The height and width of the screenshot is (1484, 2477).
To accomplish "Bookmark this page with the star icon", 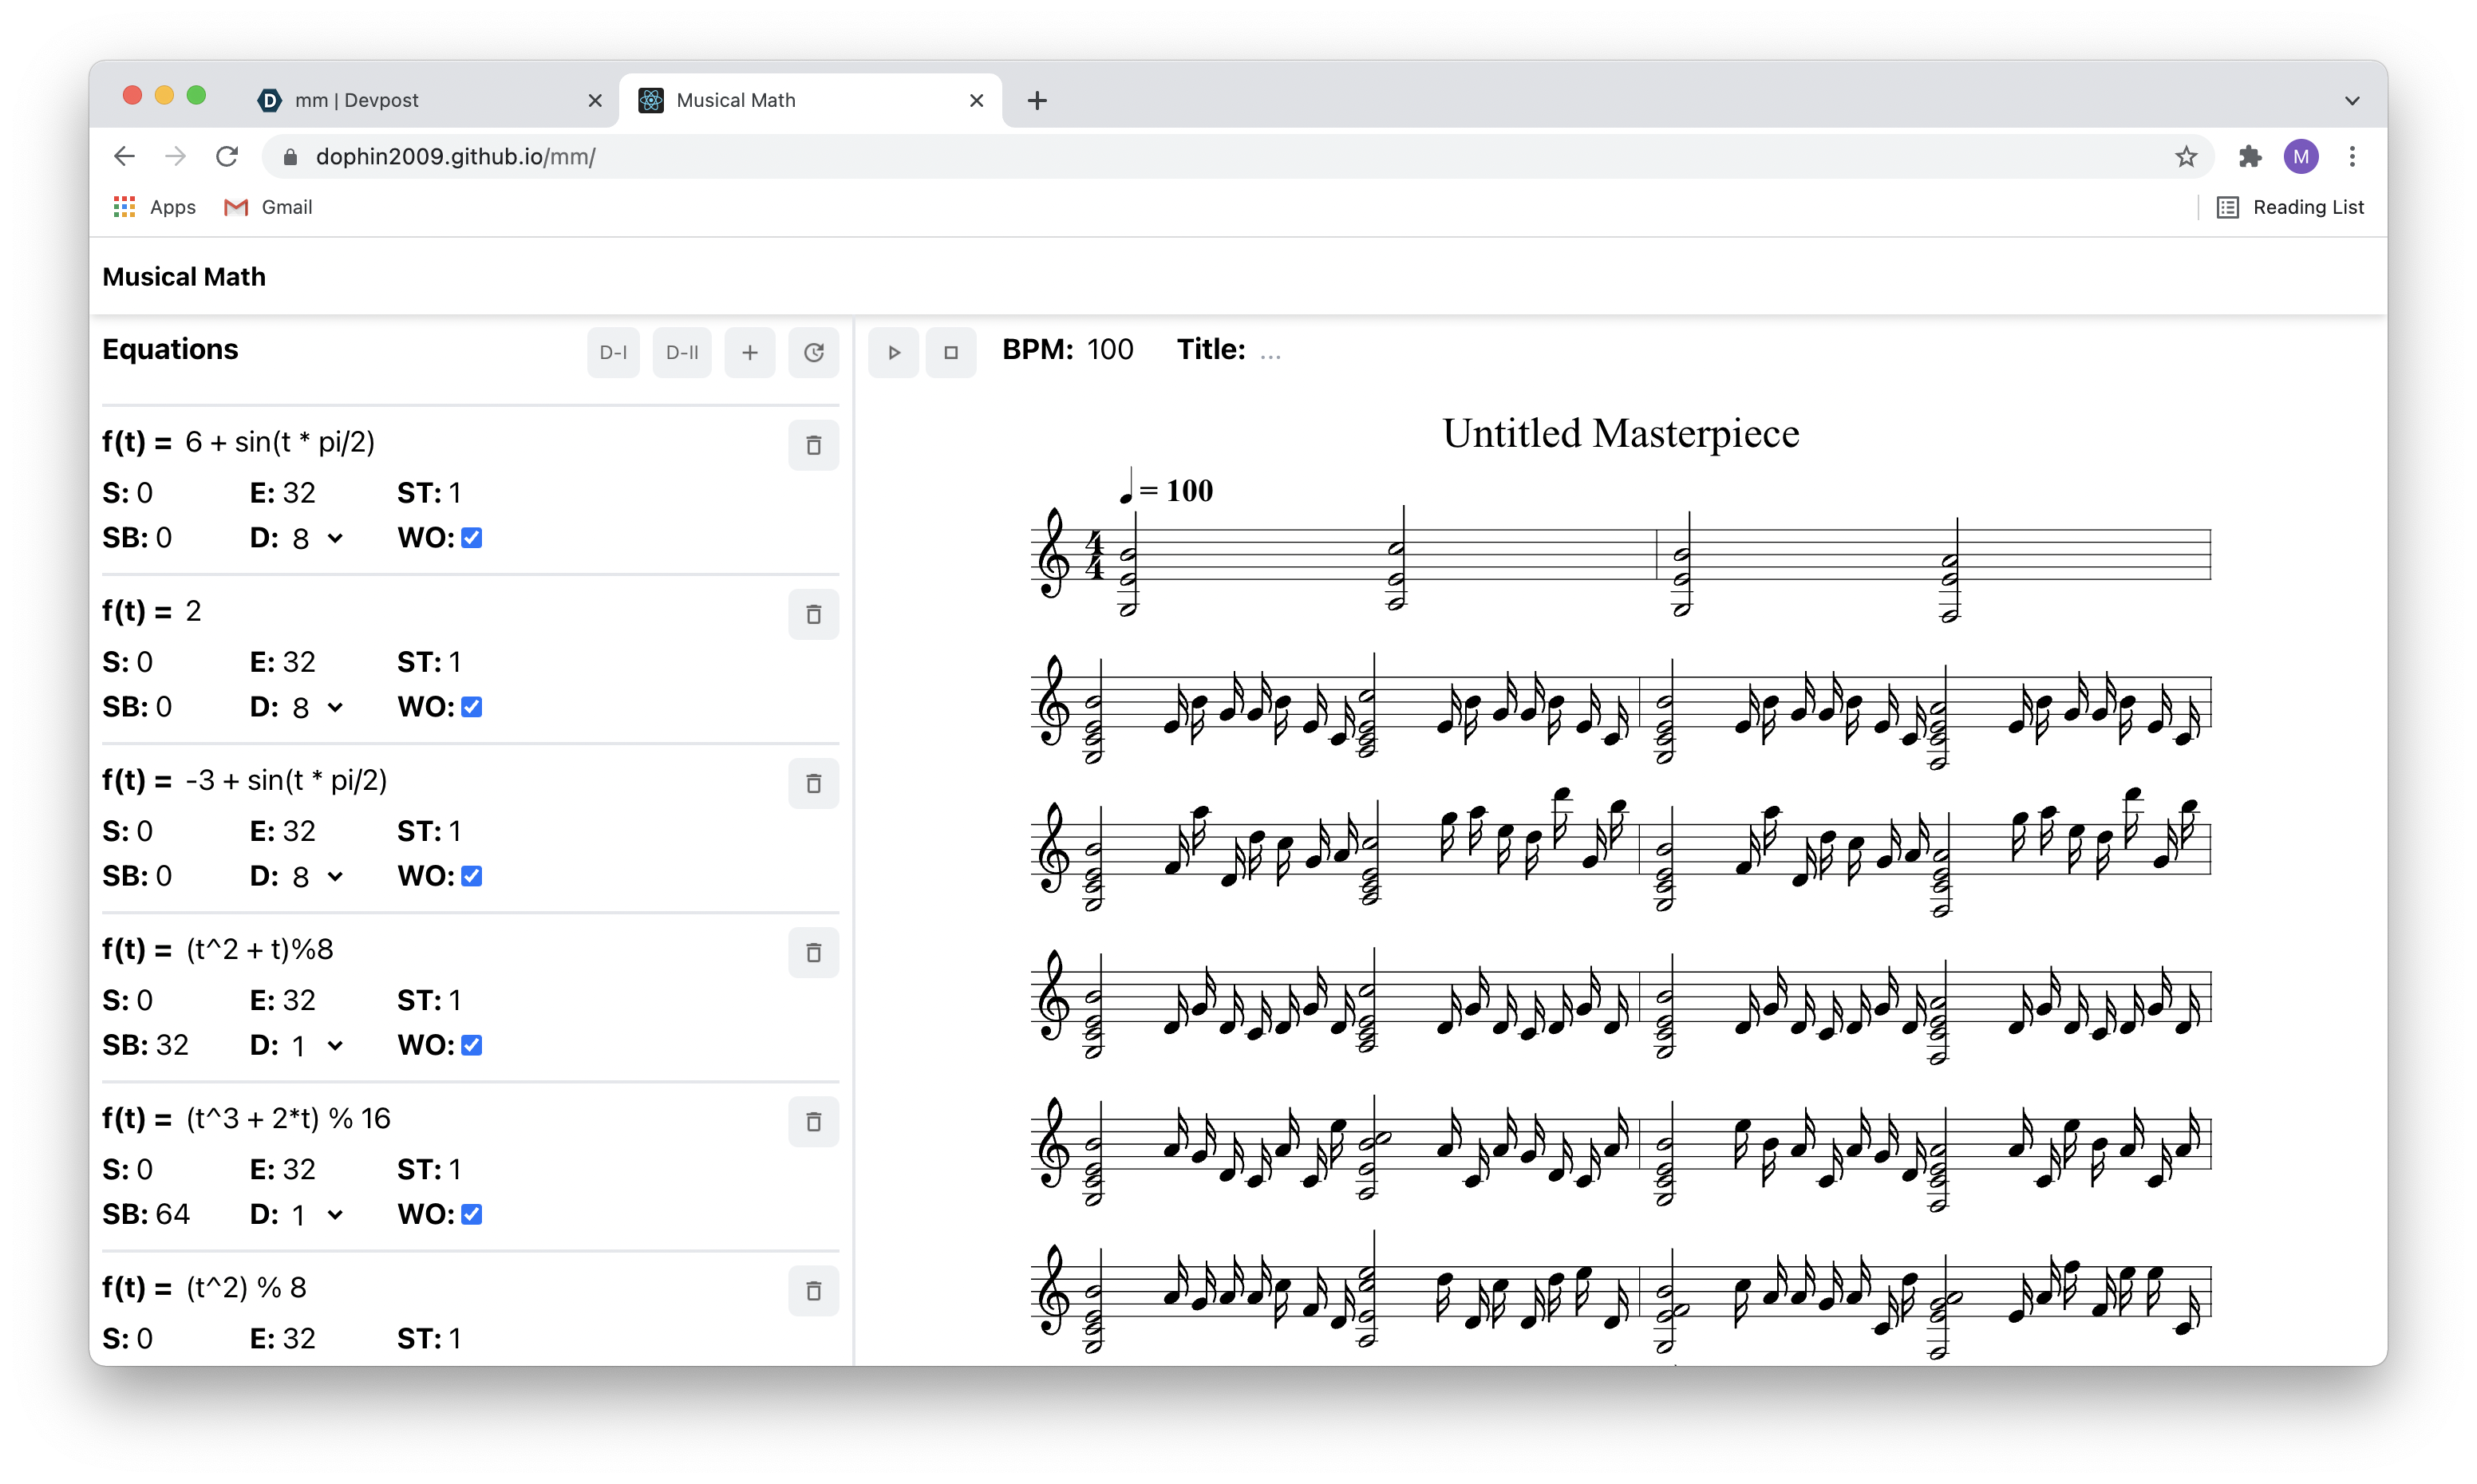I will pos(2186,157).
